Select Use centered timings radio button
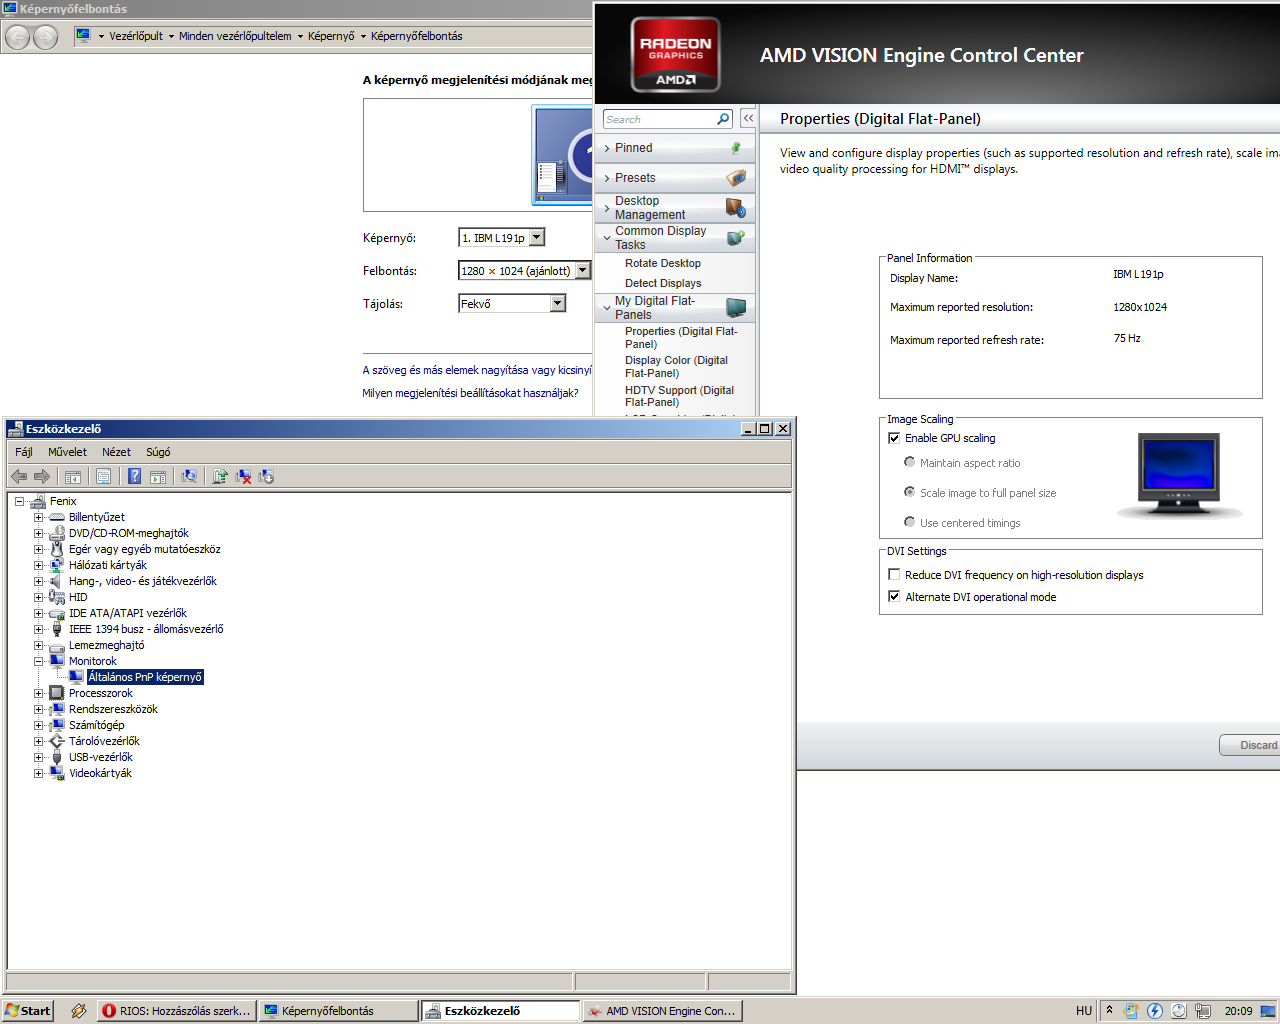1280x1024 pixels. pyautogui.click(x=909, y=522)
